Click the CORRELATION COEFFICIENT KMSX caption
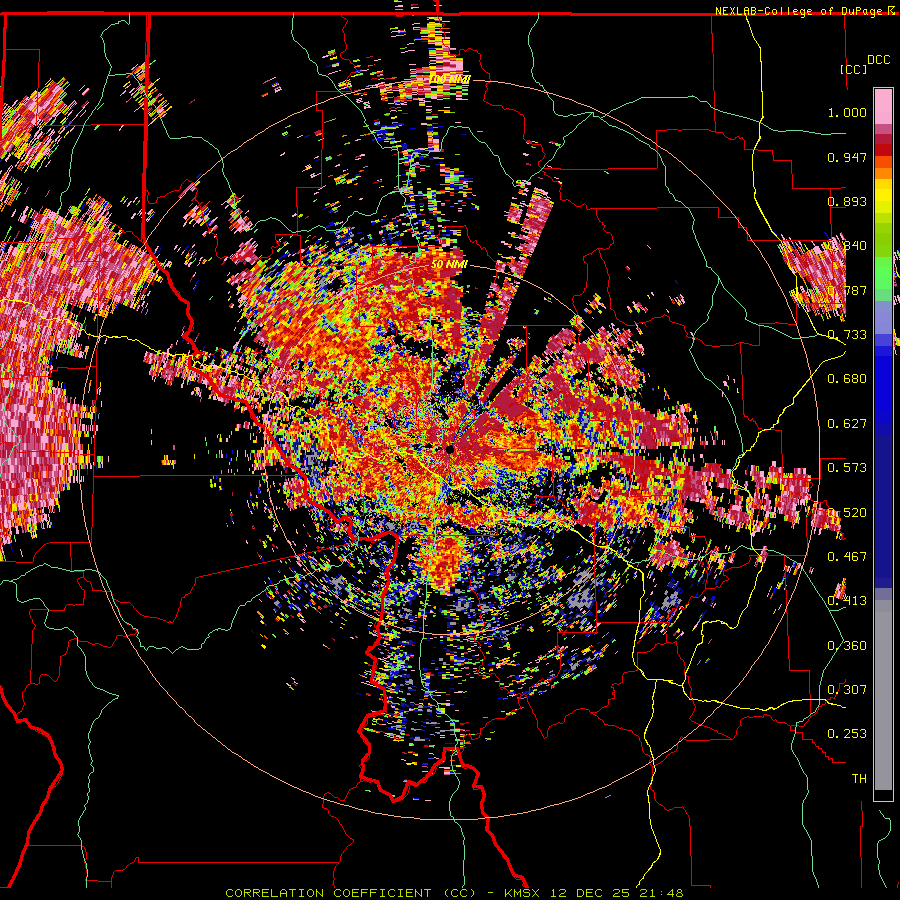This screenshot has width=900, height=900. tap(454, 893)
